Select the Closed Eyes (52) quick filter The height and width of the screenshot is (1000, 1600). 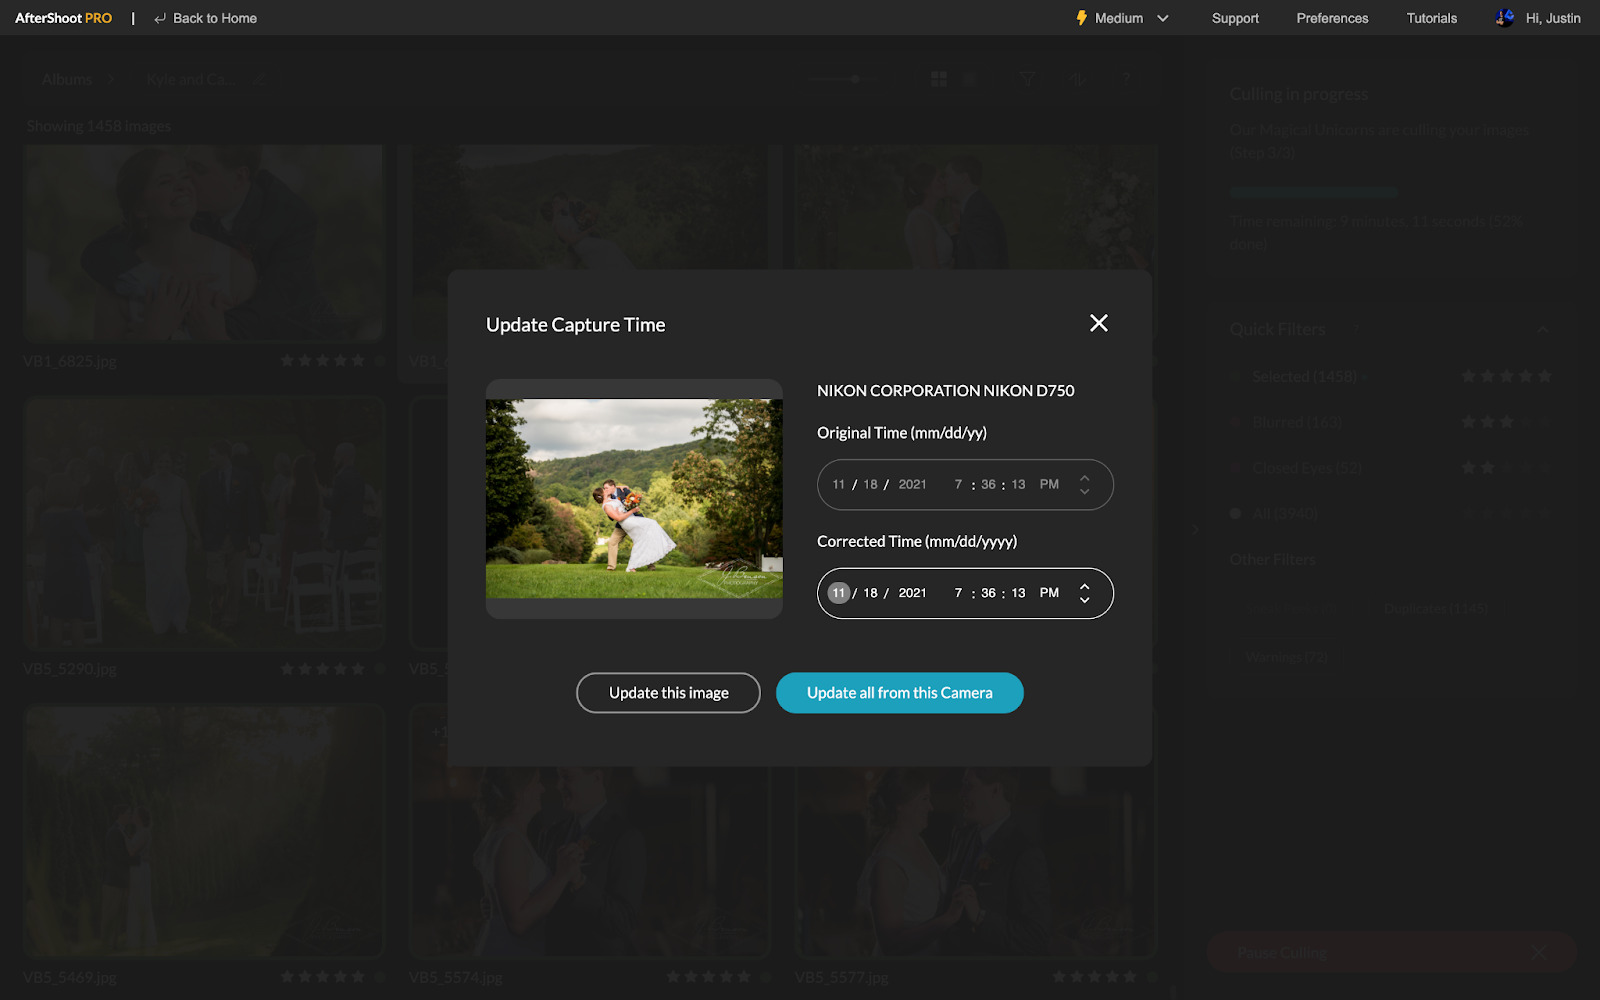tap(1307, 468)
